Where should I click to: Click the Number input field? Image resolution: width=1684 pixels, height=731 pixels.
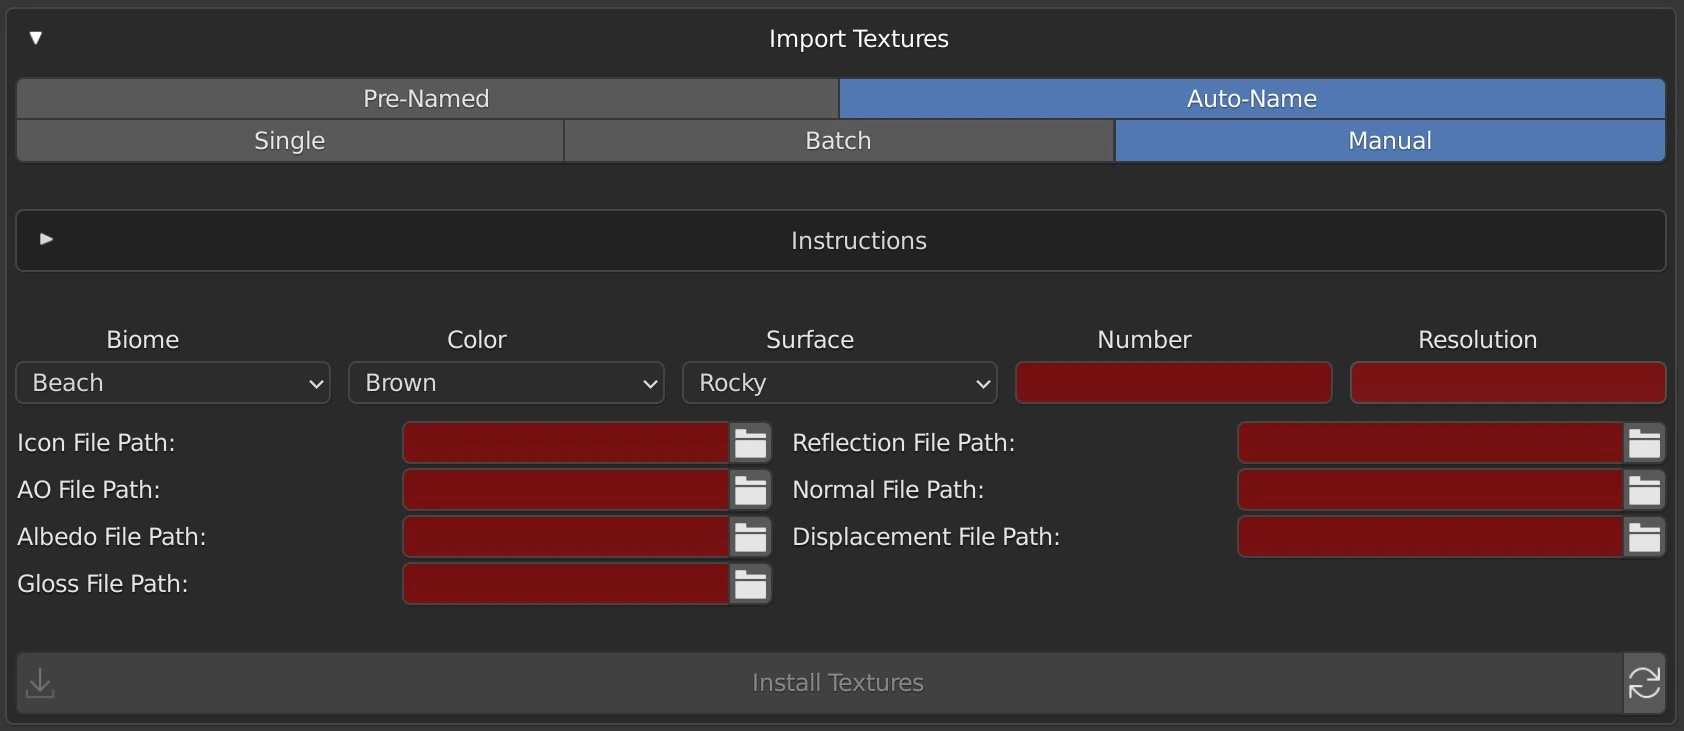1173,383
